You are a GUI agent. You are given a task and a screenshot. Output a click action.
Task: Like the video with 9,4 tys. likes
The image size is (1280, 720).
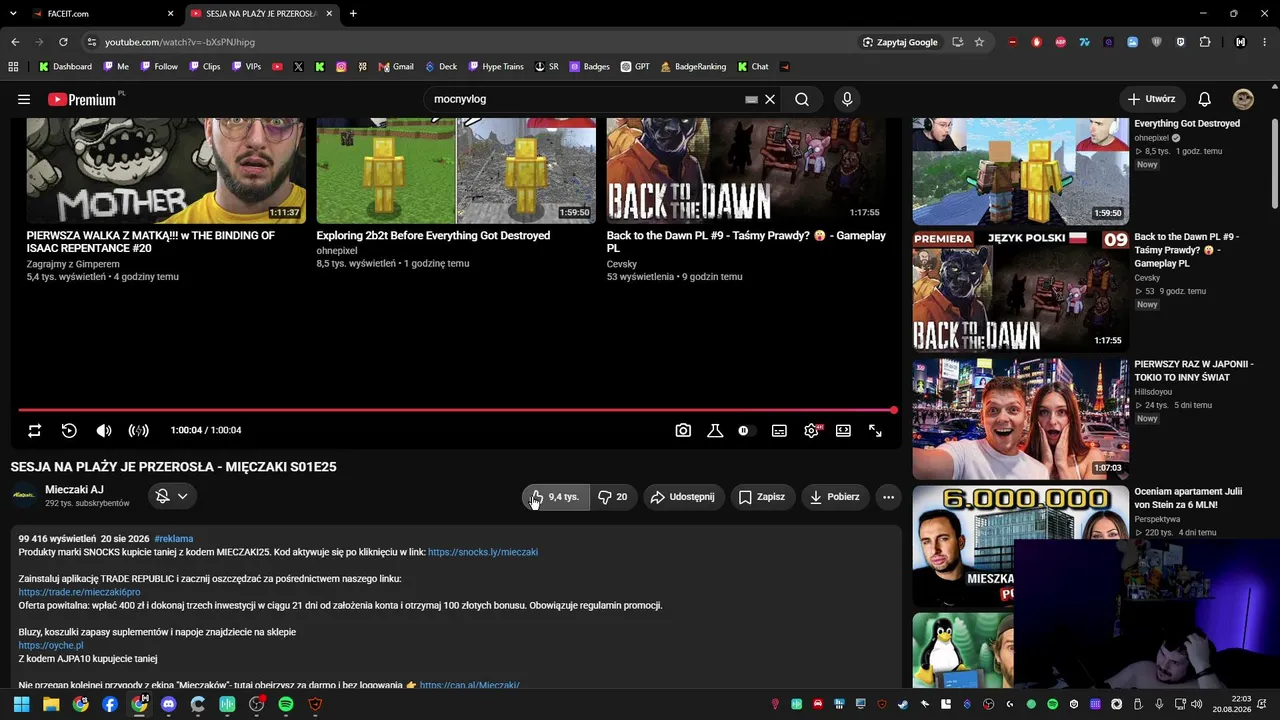point(556,497)
